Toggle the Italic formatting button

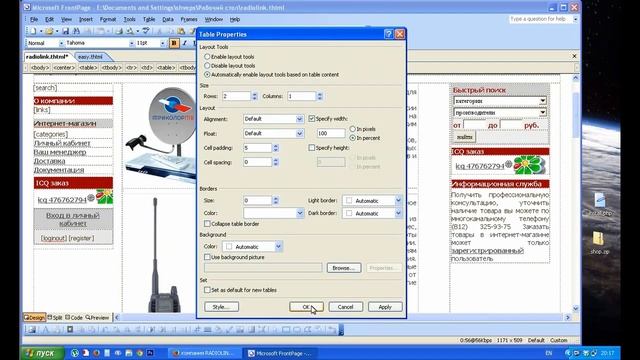pyautogui.click(x=184, y=43)
